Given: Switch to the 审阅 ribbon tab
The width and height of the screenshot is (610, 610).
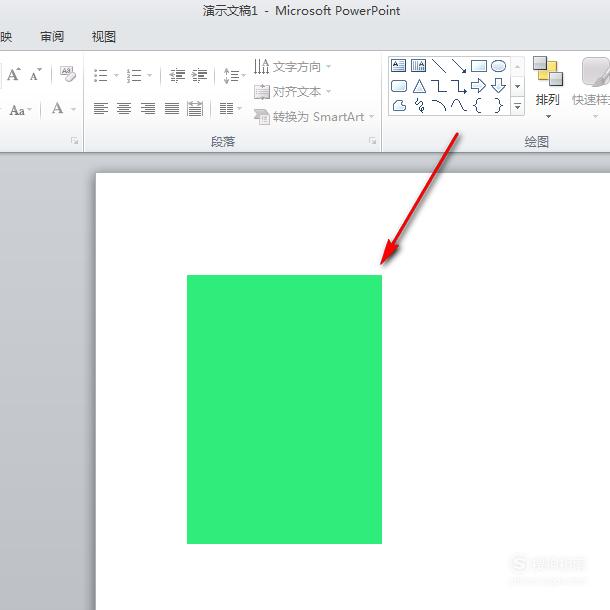Looking at the screenshot, I should [x=52, y=37].
